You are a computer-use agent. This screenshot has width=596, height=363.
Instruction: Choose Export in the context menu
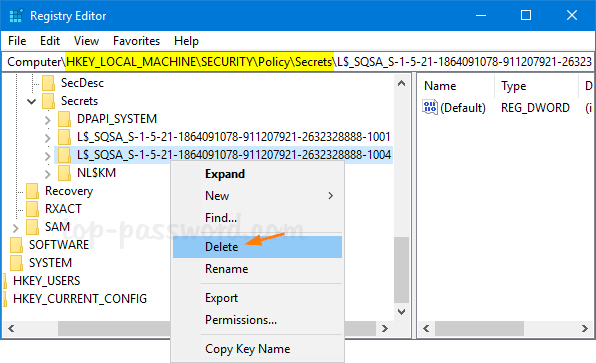pyautogui.click(x=258, y=298)
